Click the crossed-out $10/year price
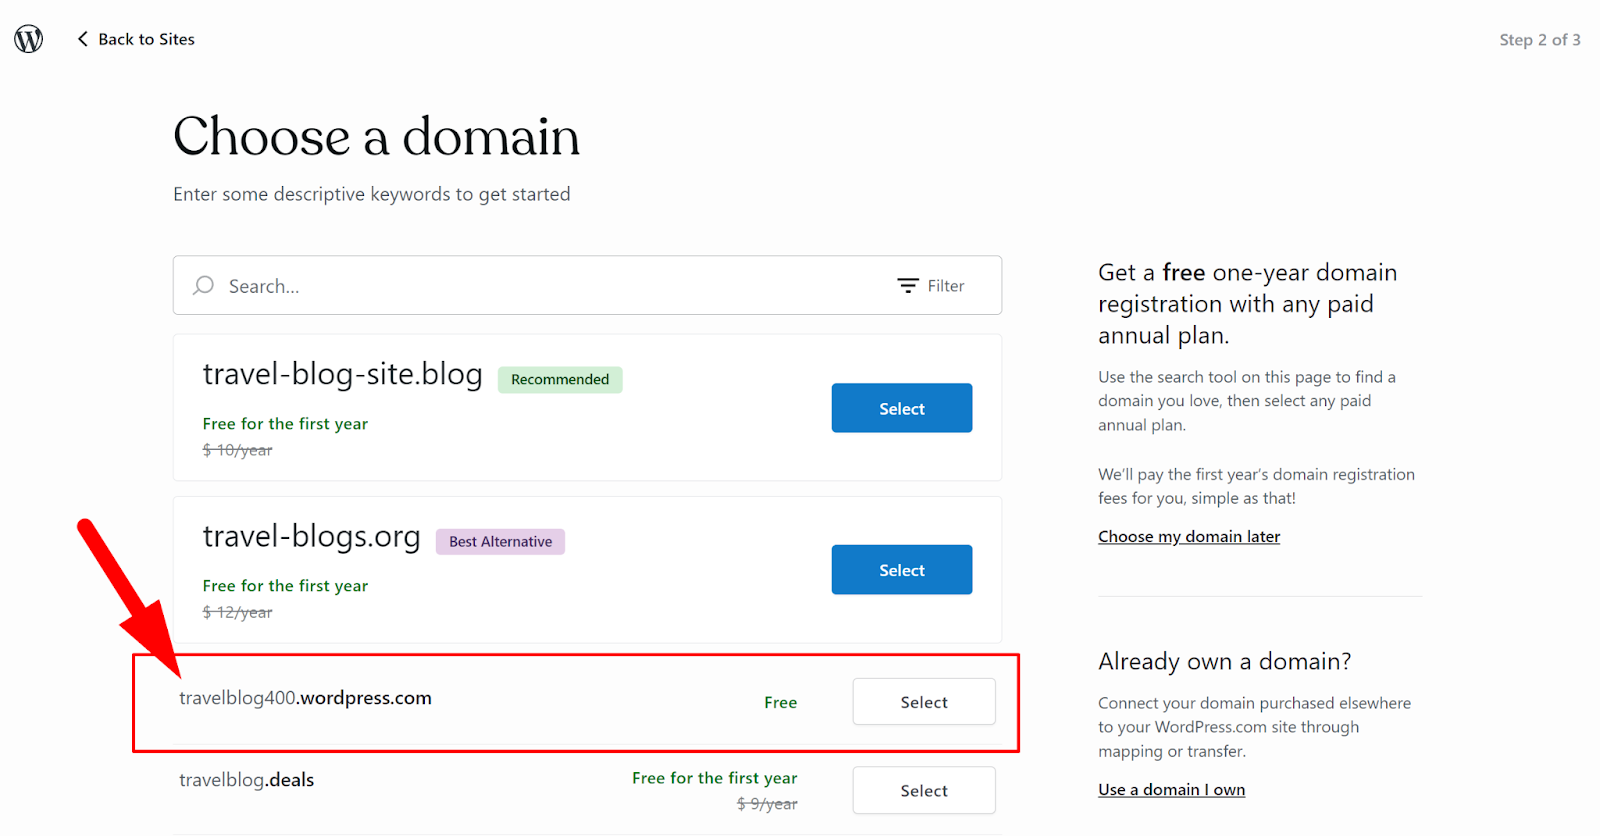The image size is (1600, 836). (x=237, y=450)
